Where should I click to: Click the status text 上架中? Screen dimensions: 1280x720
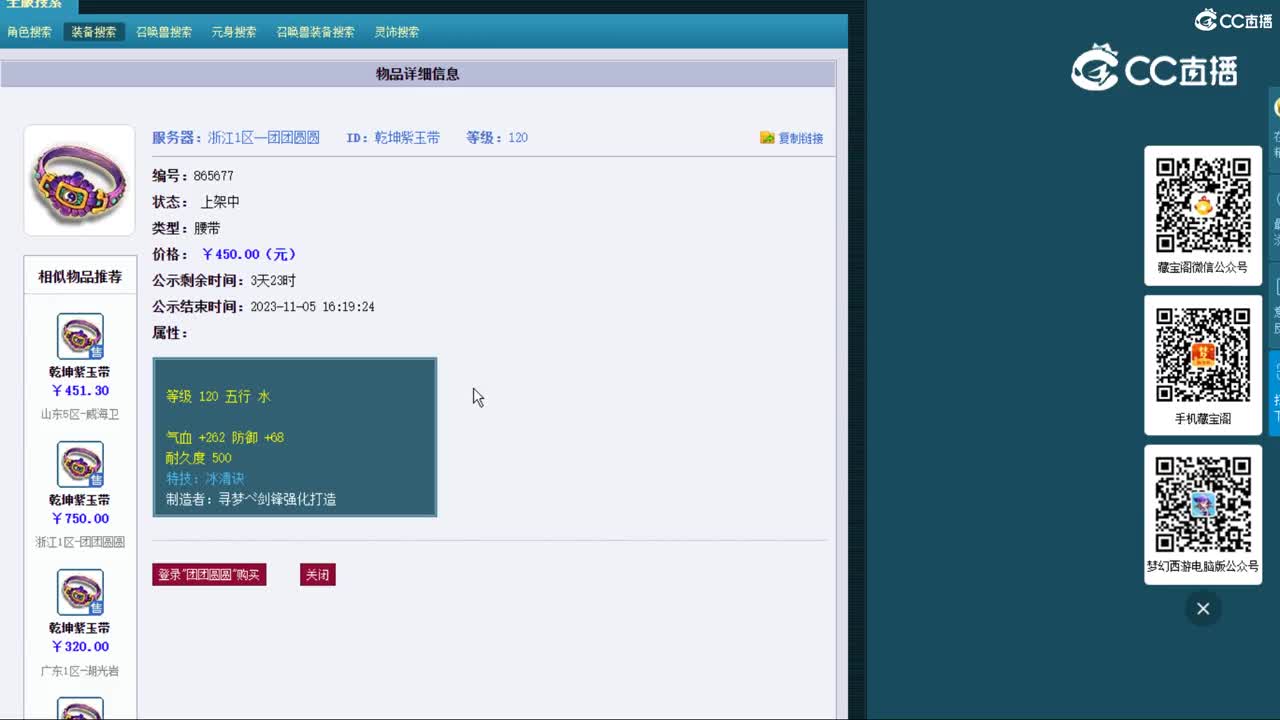pos(220,202)
